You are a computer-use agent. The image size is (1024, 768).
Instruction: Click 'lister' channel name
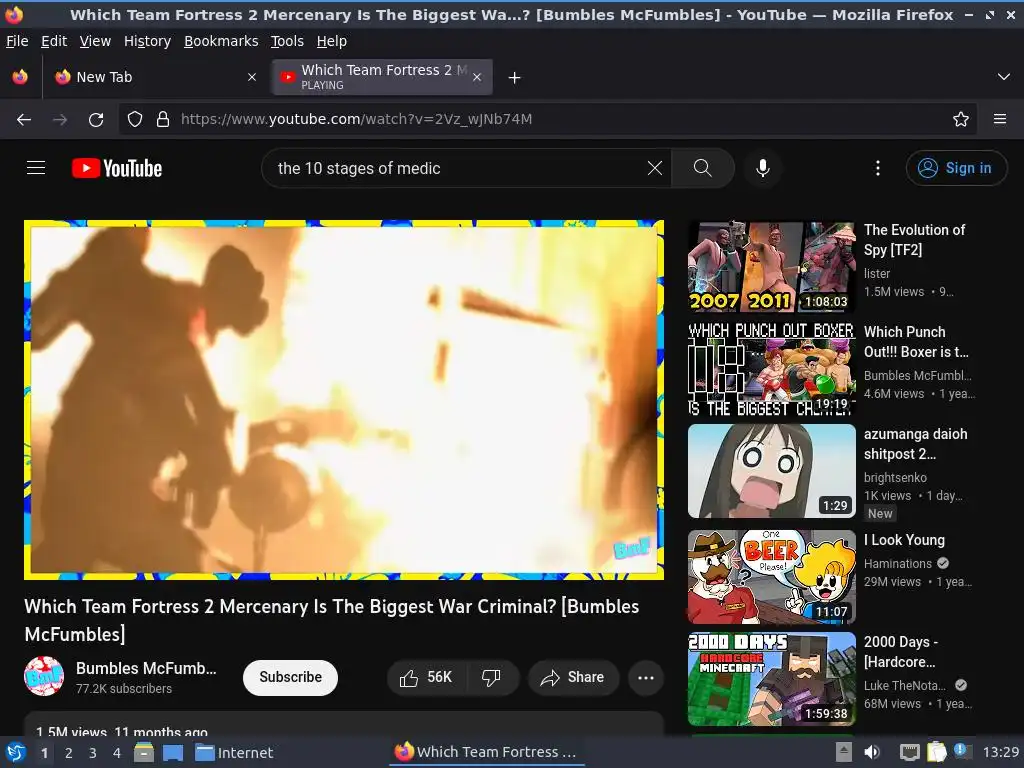click(x=876, y=274)
